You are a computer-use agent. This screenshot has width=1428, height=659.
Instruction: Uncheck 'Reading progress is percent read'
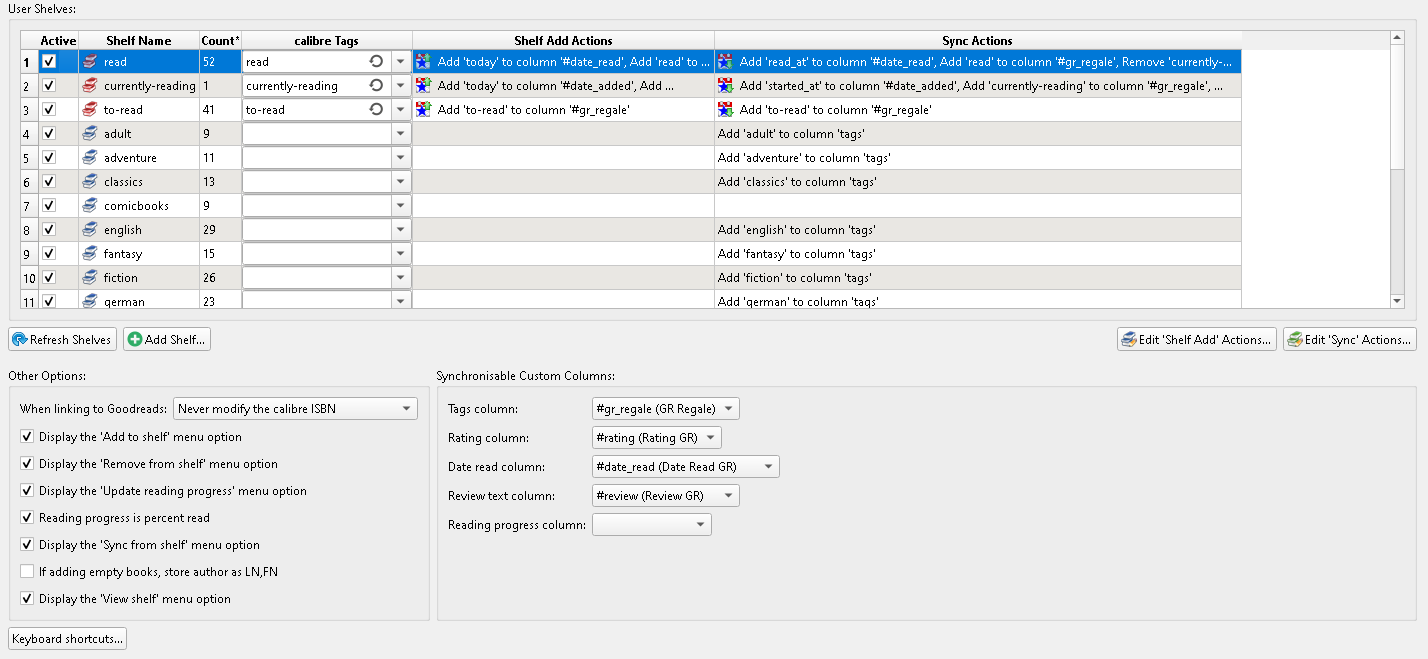27,518
